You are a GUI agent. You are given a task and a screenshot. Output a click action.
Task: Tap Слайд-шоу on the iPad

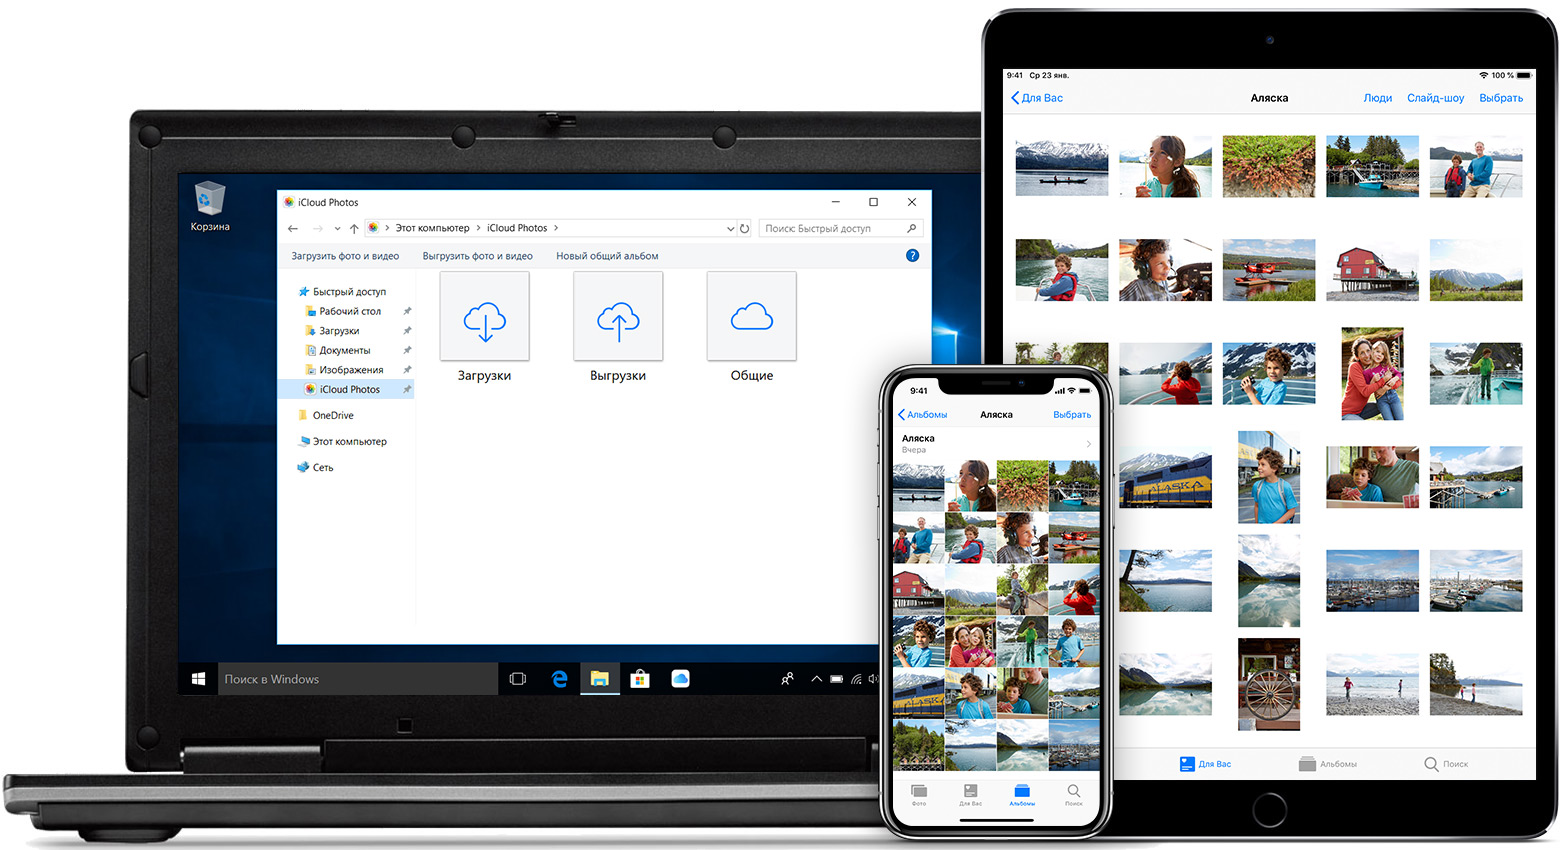click(1435, 98)
